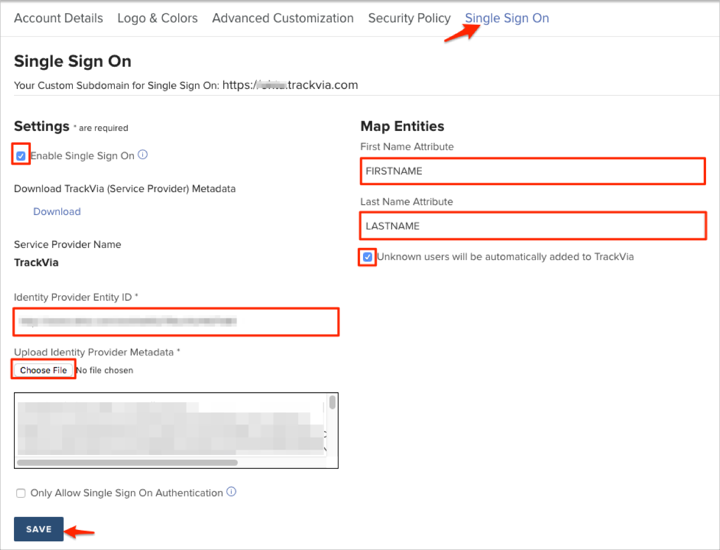Uncheck automatically adding unknown users to TrackVia
The image size is (720, 550).
coord(368,257)
